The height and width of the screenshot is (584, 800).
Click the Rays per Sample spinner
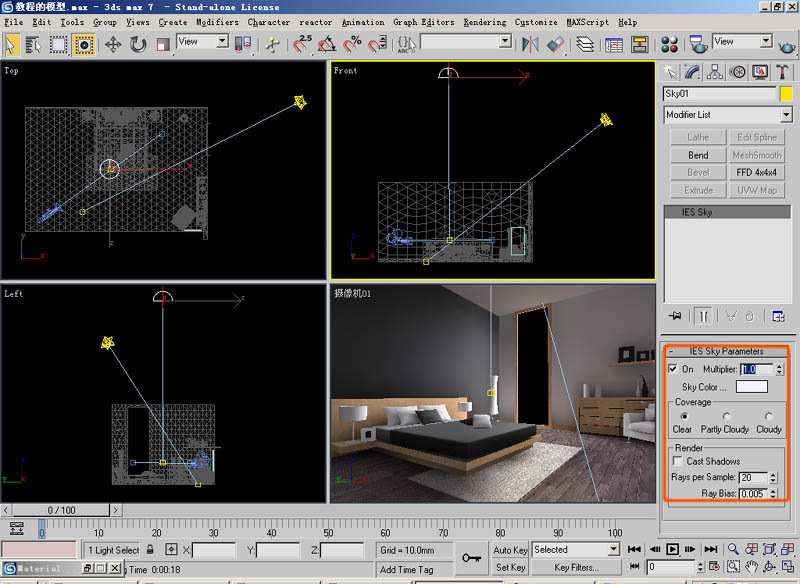coord(773,477)
